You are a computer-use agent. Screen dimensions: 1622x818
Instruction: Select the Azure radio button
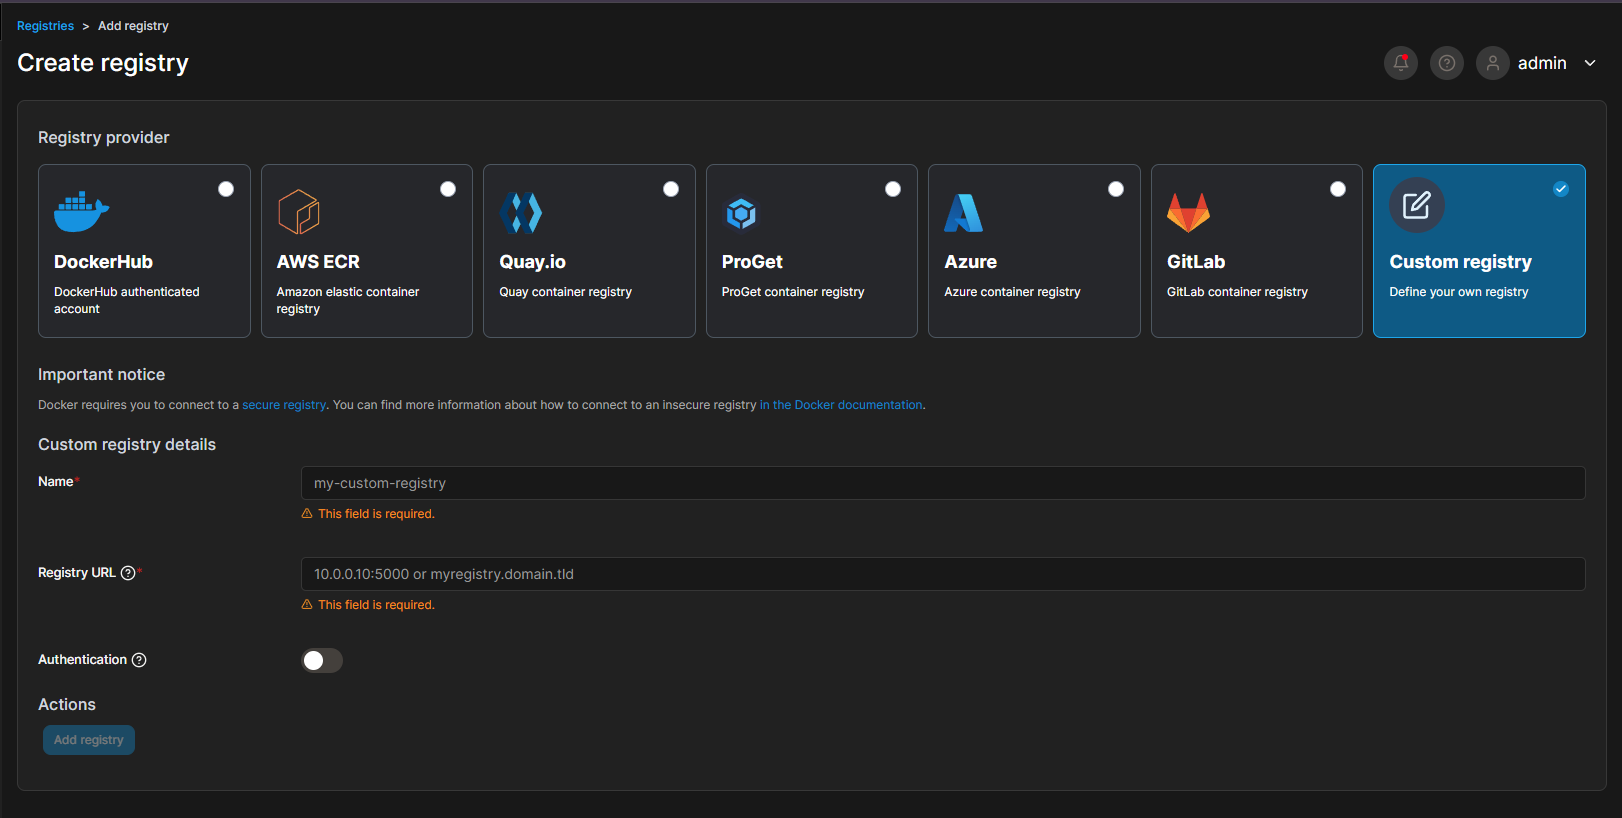coord(1116,189)
